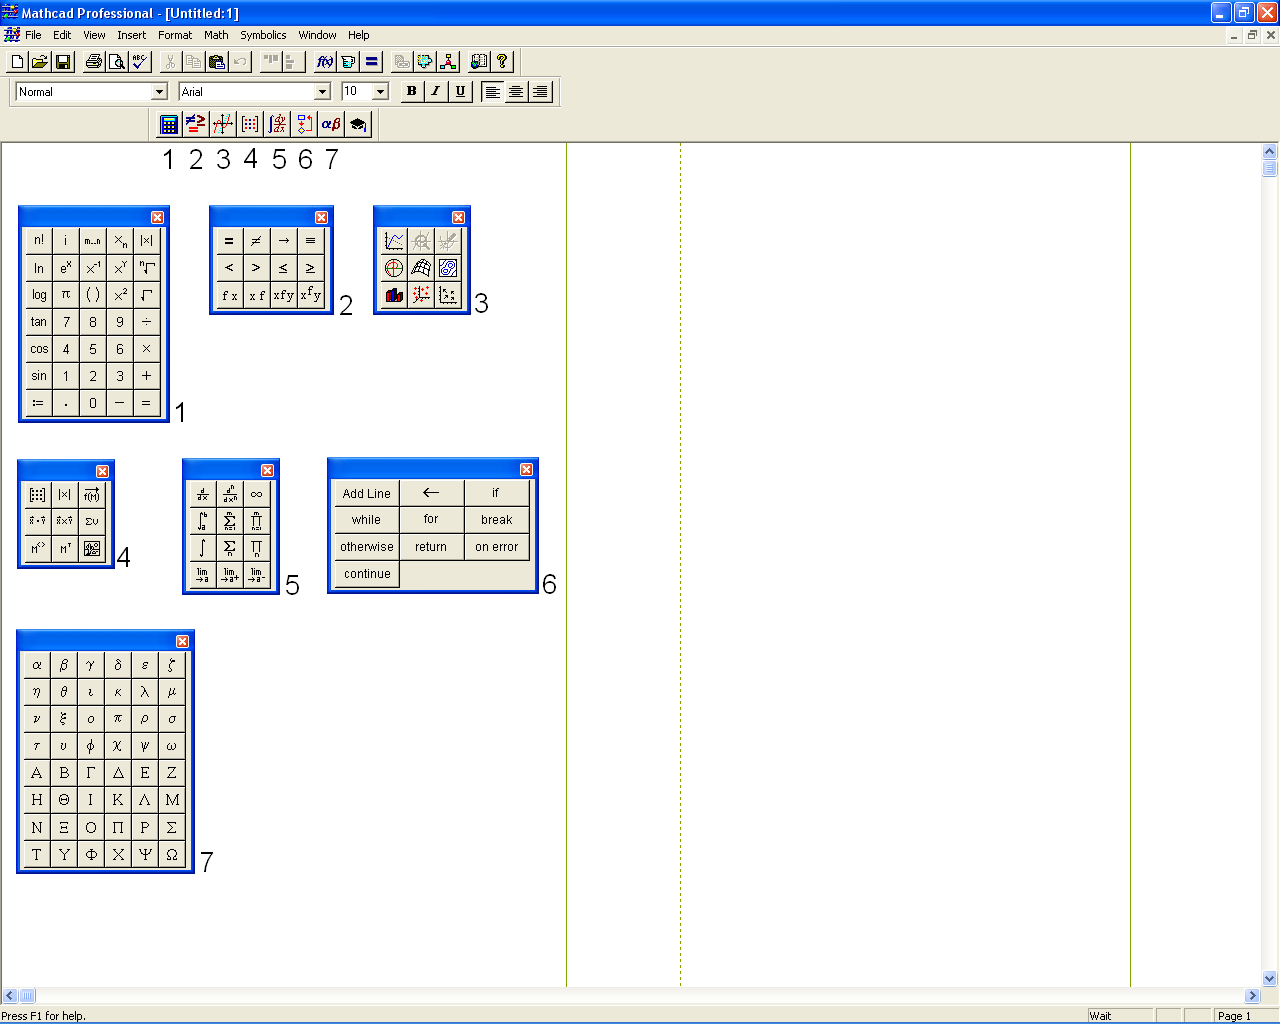The width and height of the screenshot is (1280, 1024).
Task: Open the Window menu
Action: (317, 35)
